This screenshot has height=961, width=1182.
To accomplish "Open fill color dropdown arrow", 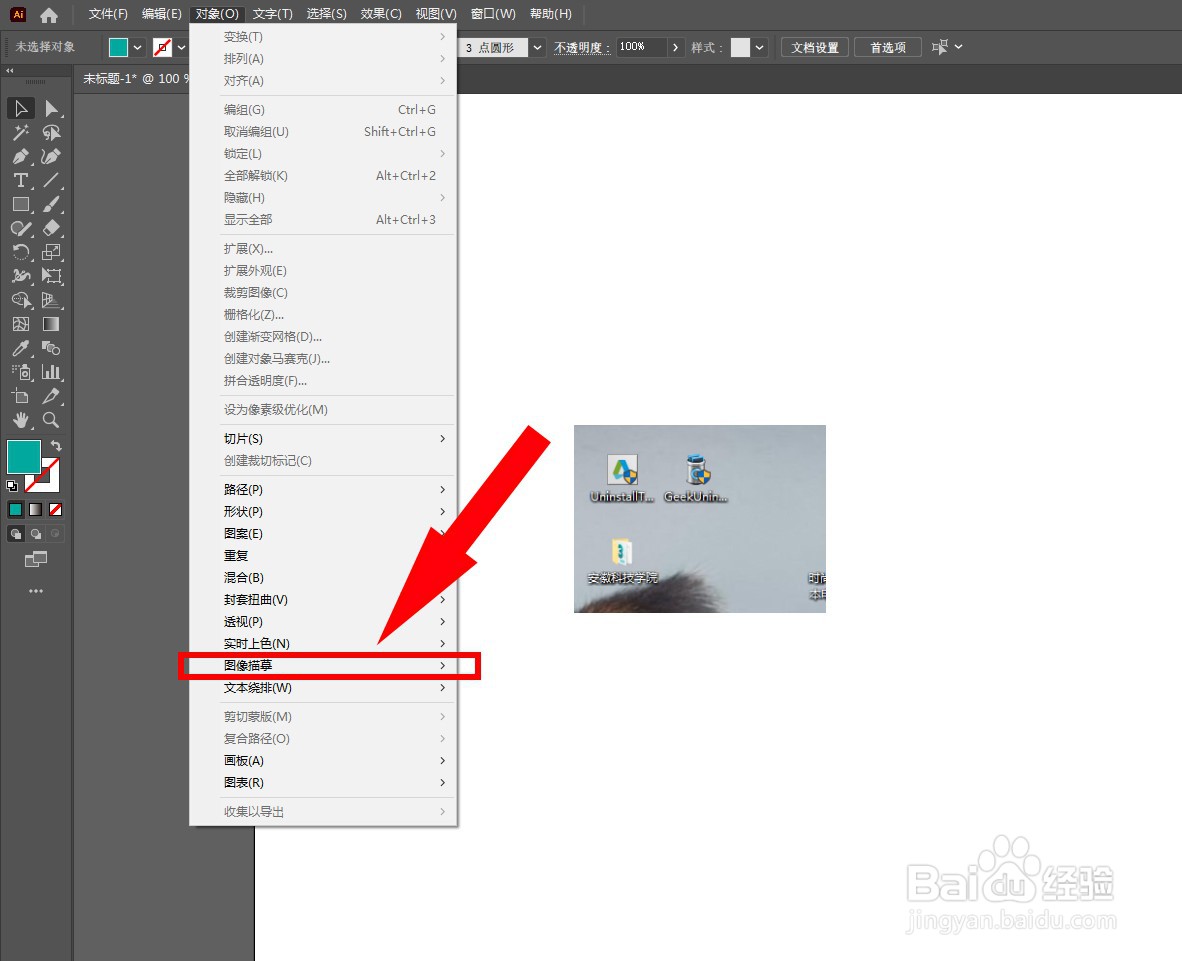I will tap(137, 47).
